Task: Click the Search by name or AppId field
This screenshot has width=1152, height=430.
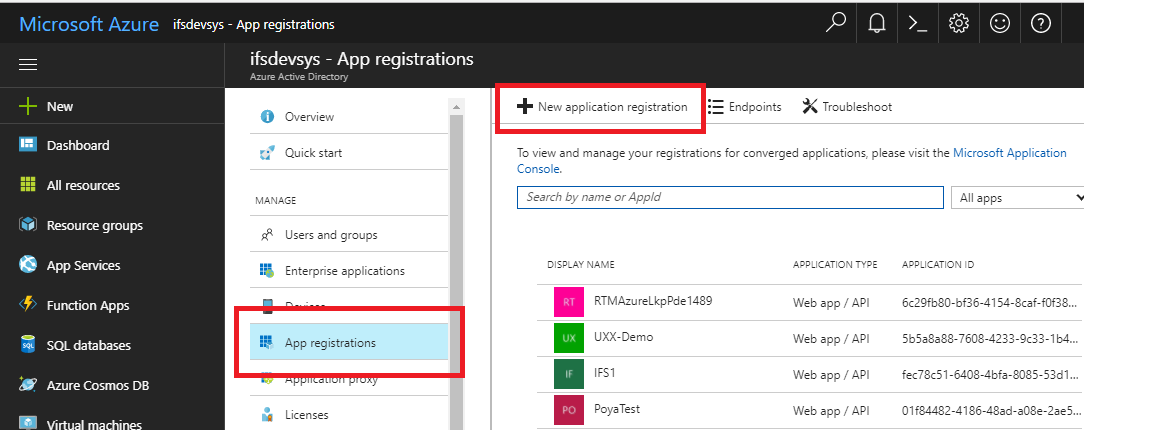Action: 730,198
